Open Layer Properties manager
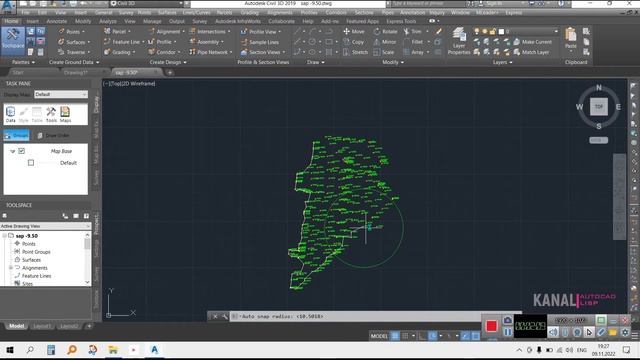Screen dimensions: 640x360 pos(459,41)
